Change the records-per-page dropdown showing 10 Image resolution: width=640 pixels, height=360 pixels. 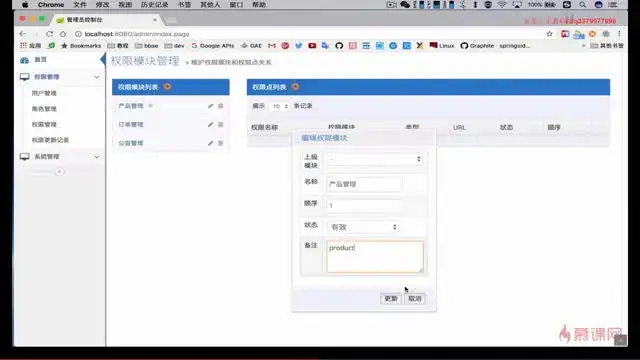click(280, 106)
